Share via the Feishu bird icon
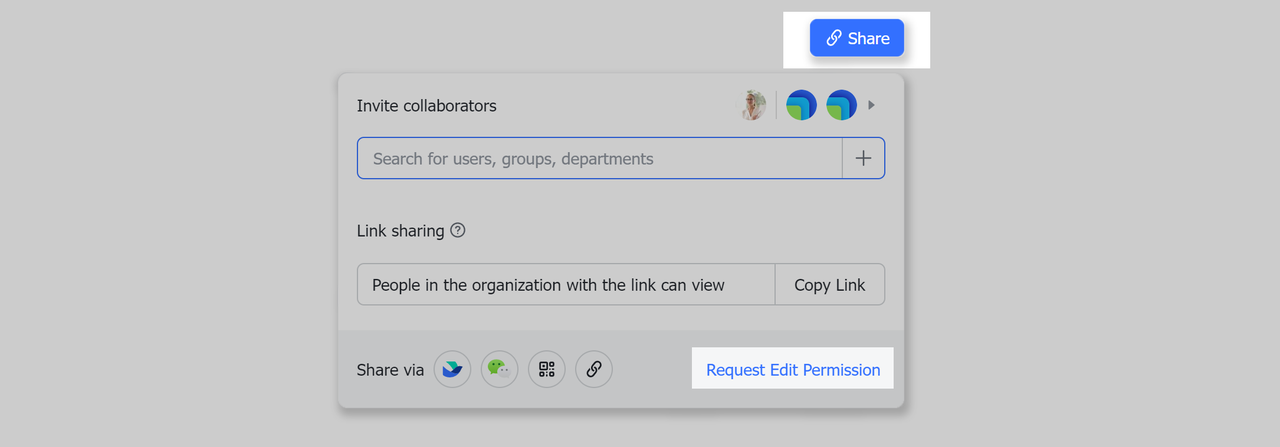1280x447 pixels. coord(452,369)
